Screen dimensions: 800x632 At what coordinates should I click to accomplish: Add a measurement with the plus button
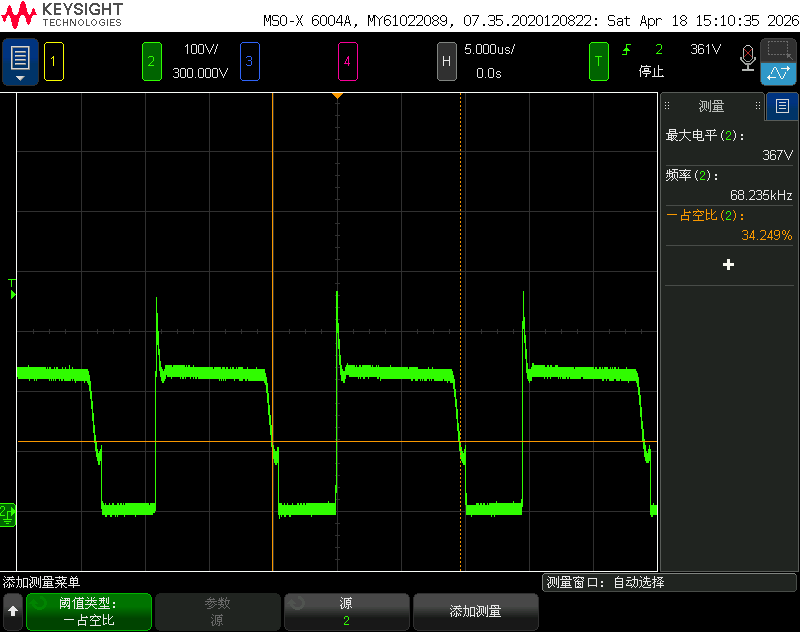click(x=729, y=265)
